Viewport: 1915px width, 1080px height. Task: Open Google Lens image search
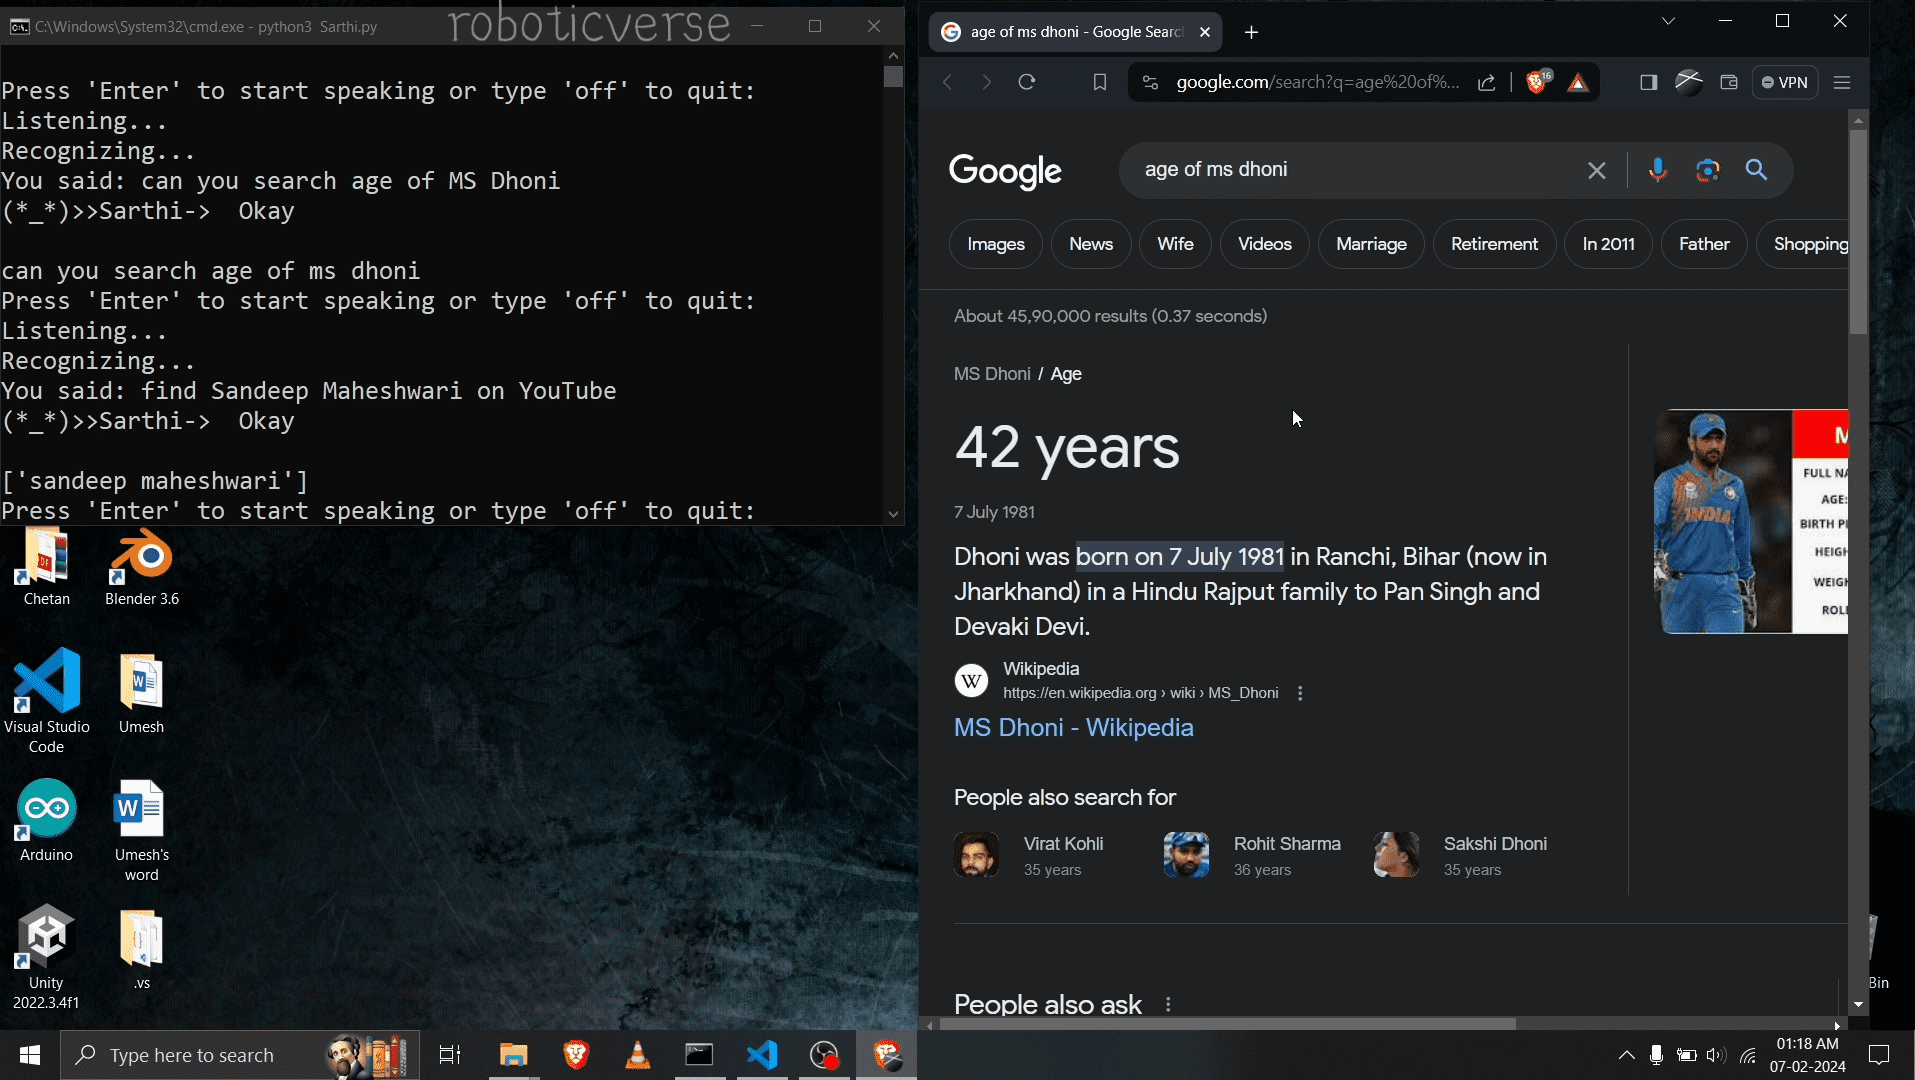1707,170
